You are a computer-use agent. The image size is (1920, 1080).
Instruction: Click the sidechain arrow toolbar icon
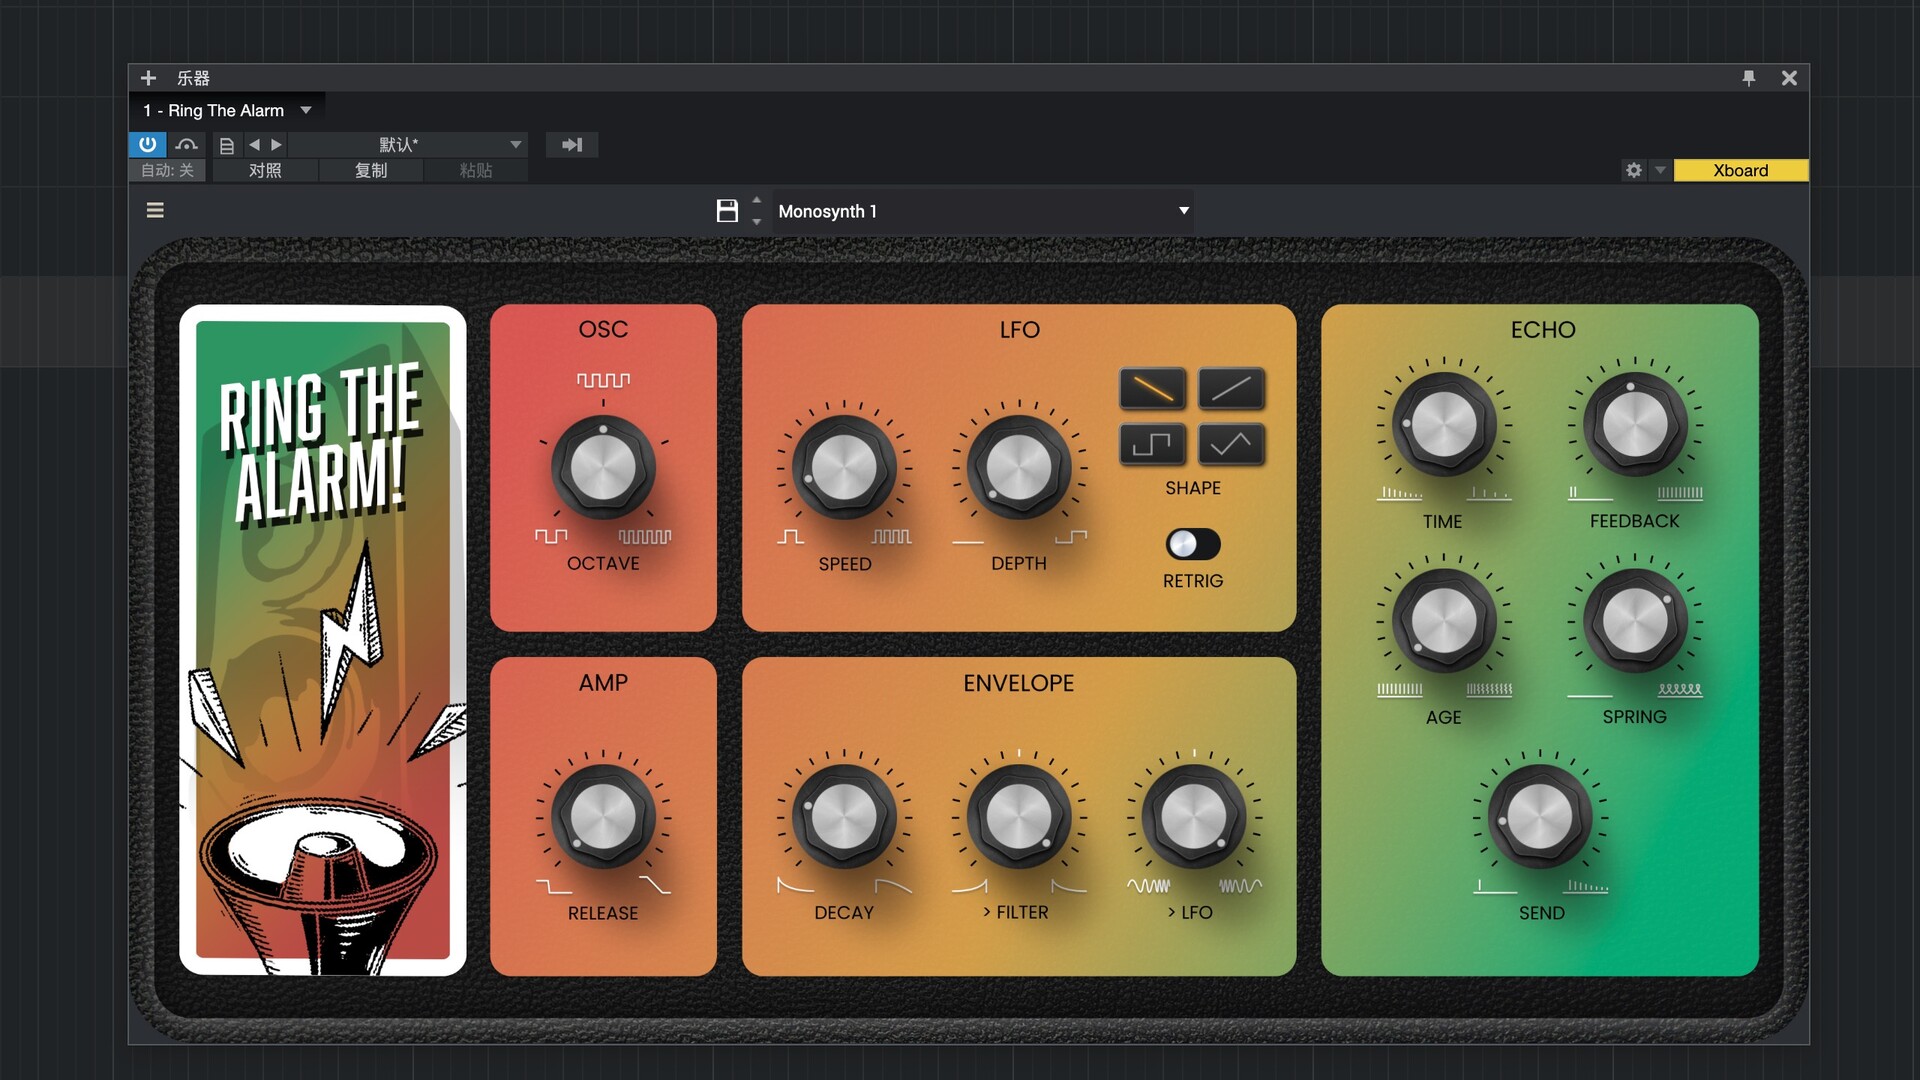[x=572, y=145]
